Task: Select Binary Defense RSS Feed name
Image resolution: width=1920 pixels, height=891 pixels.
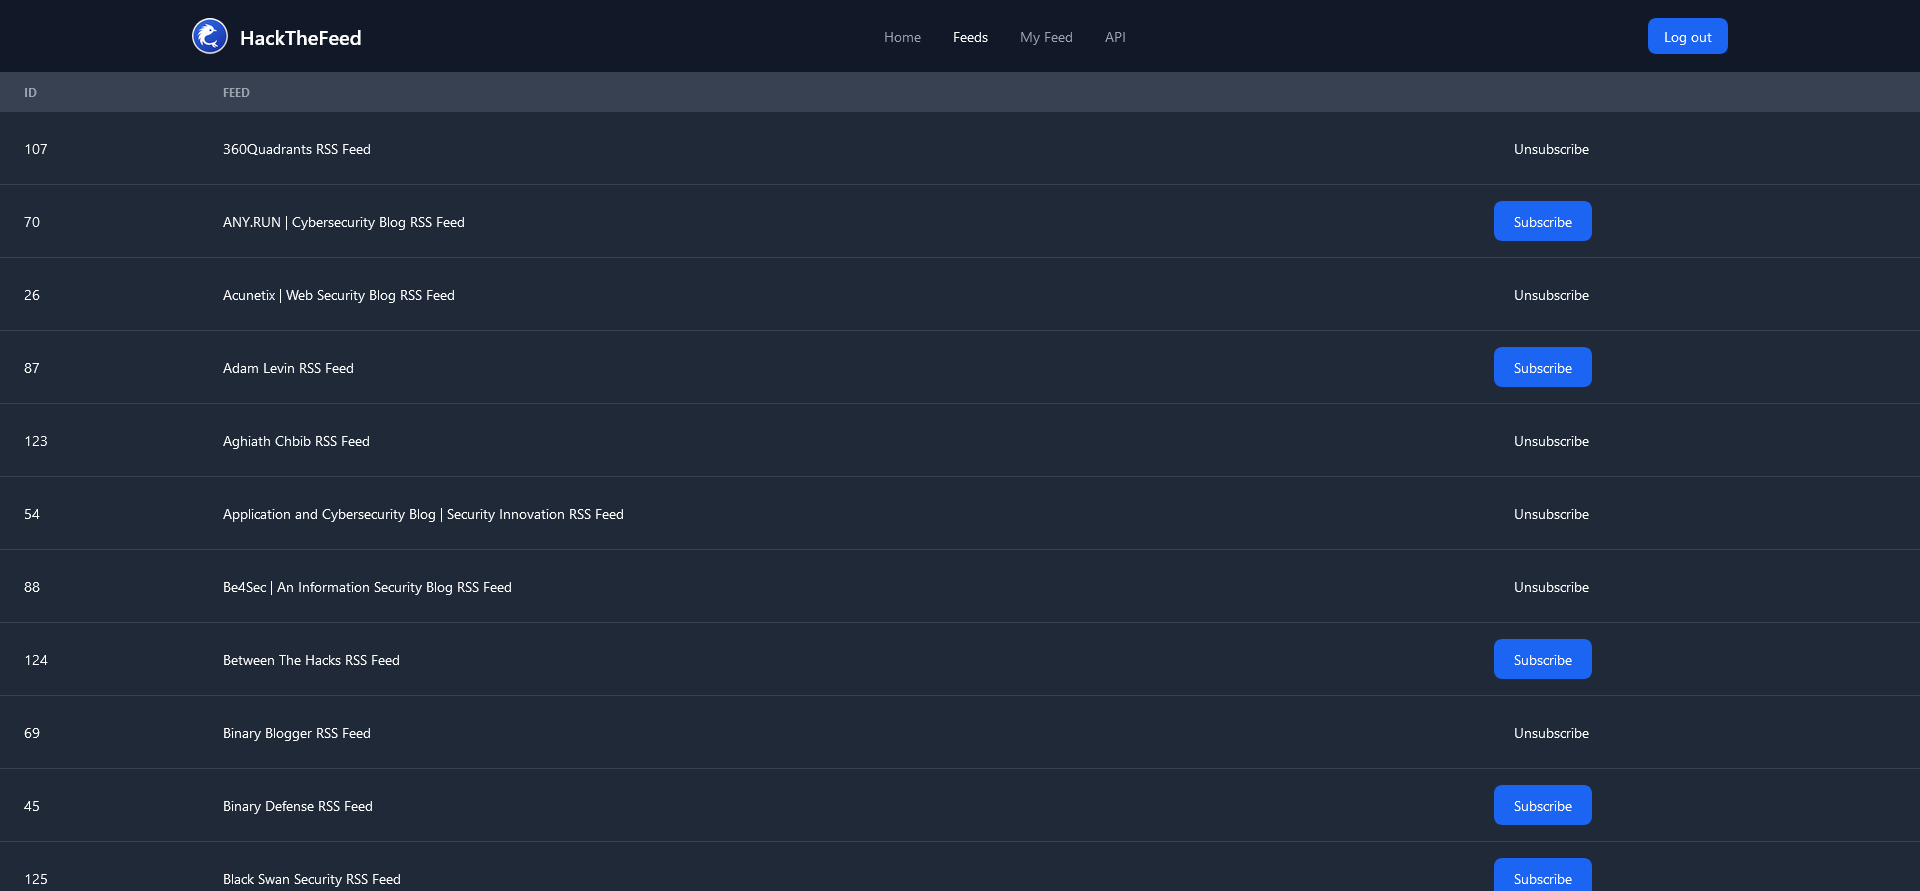Action: [297, 806]
